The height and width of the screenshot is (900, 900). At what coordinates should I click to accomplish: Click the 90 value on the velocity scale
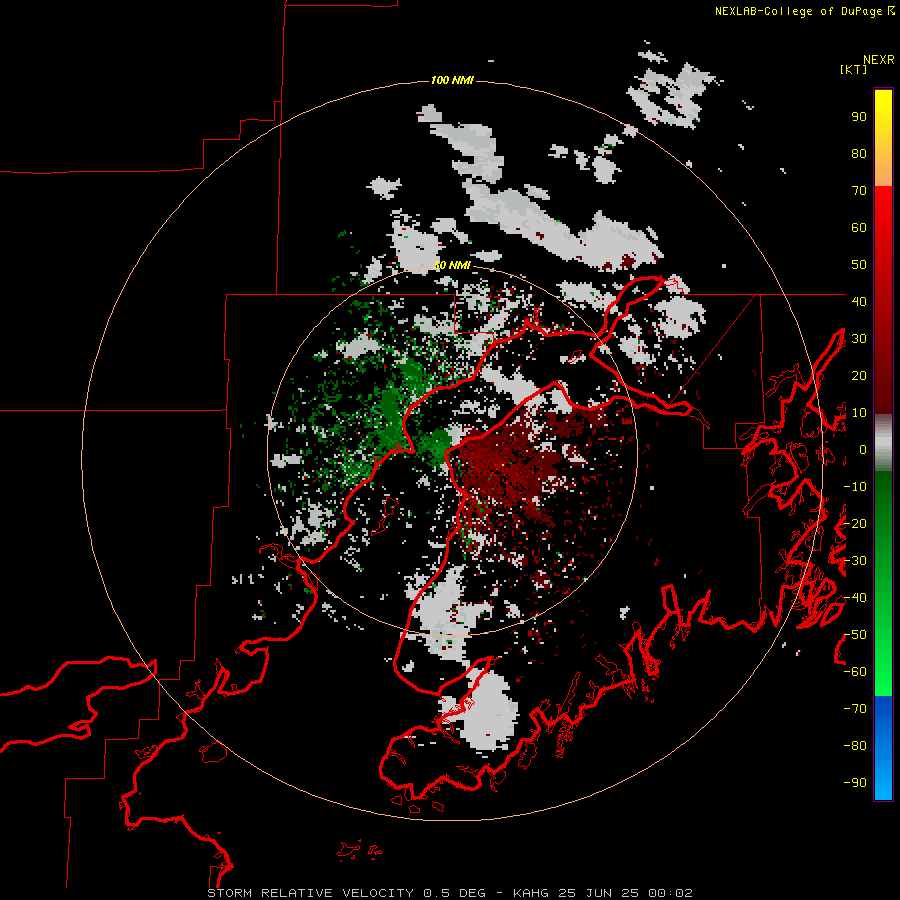[x=859, y=117]
